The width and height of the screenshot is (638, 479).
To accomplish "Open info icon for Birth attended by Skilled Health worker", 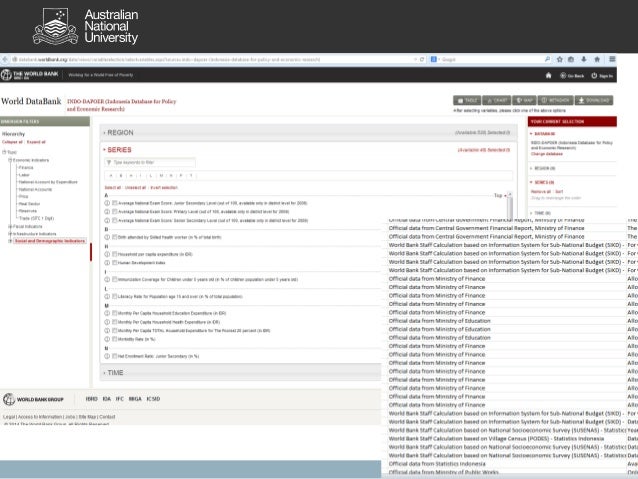I will [x=107, y=237].
